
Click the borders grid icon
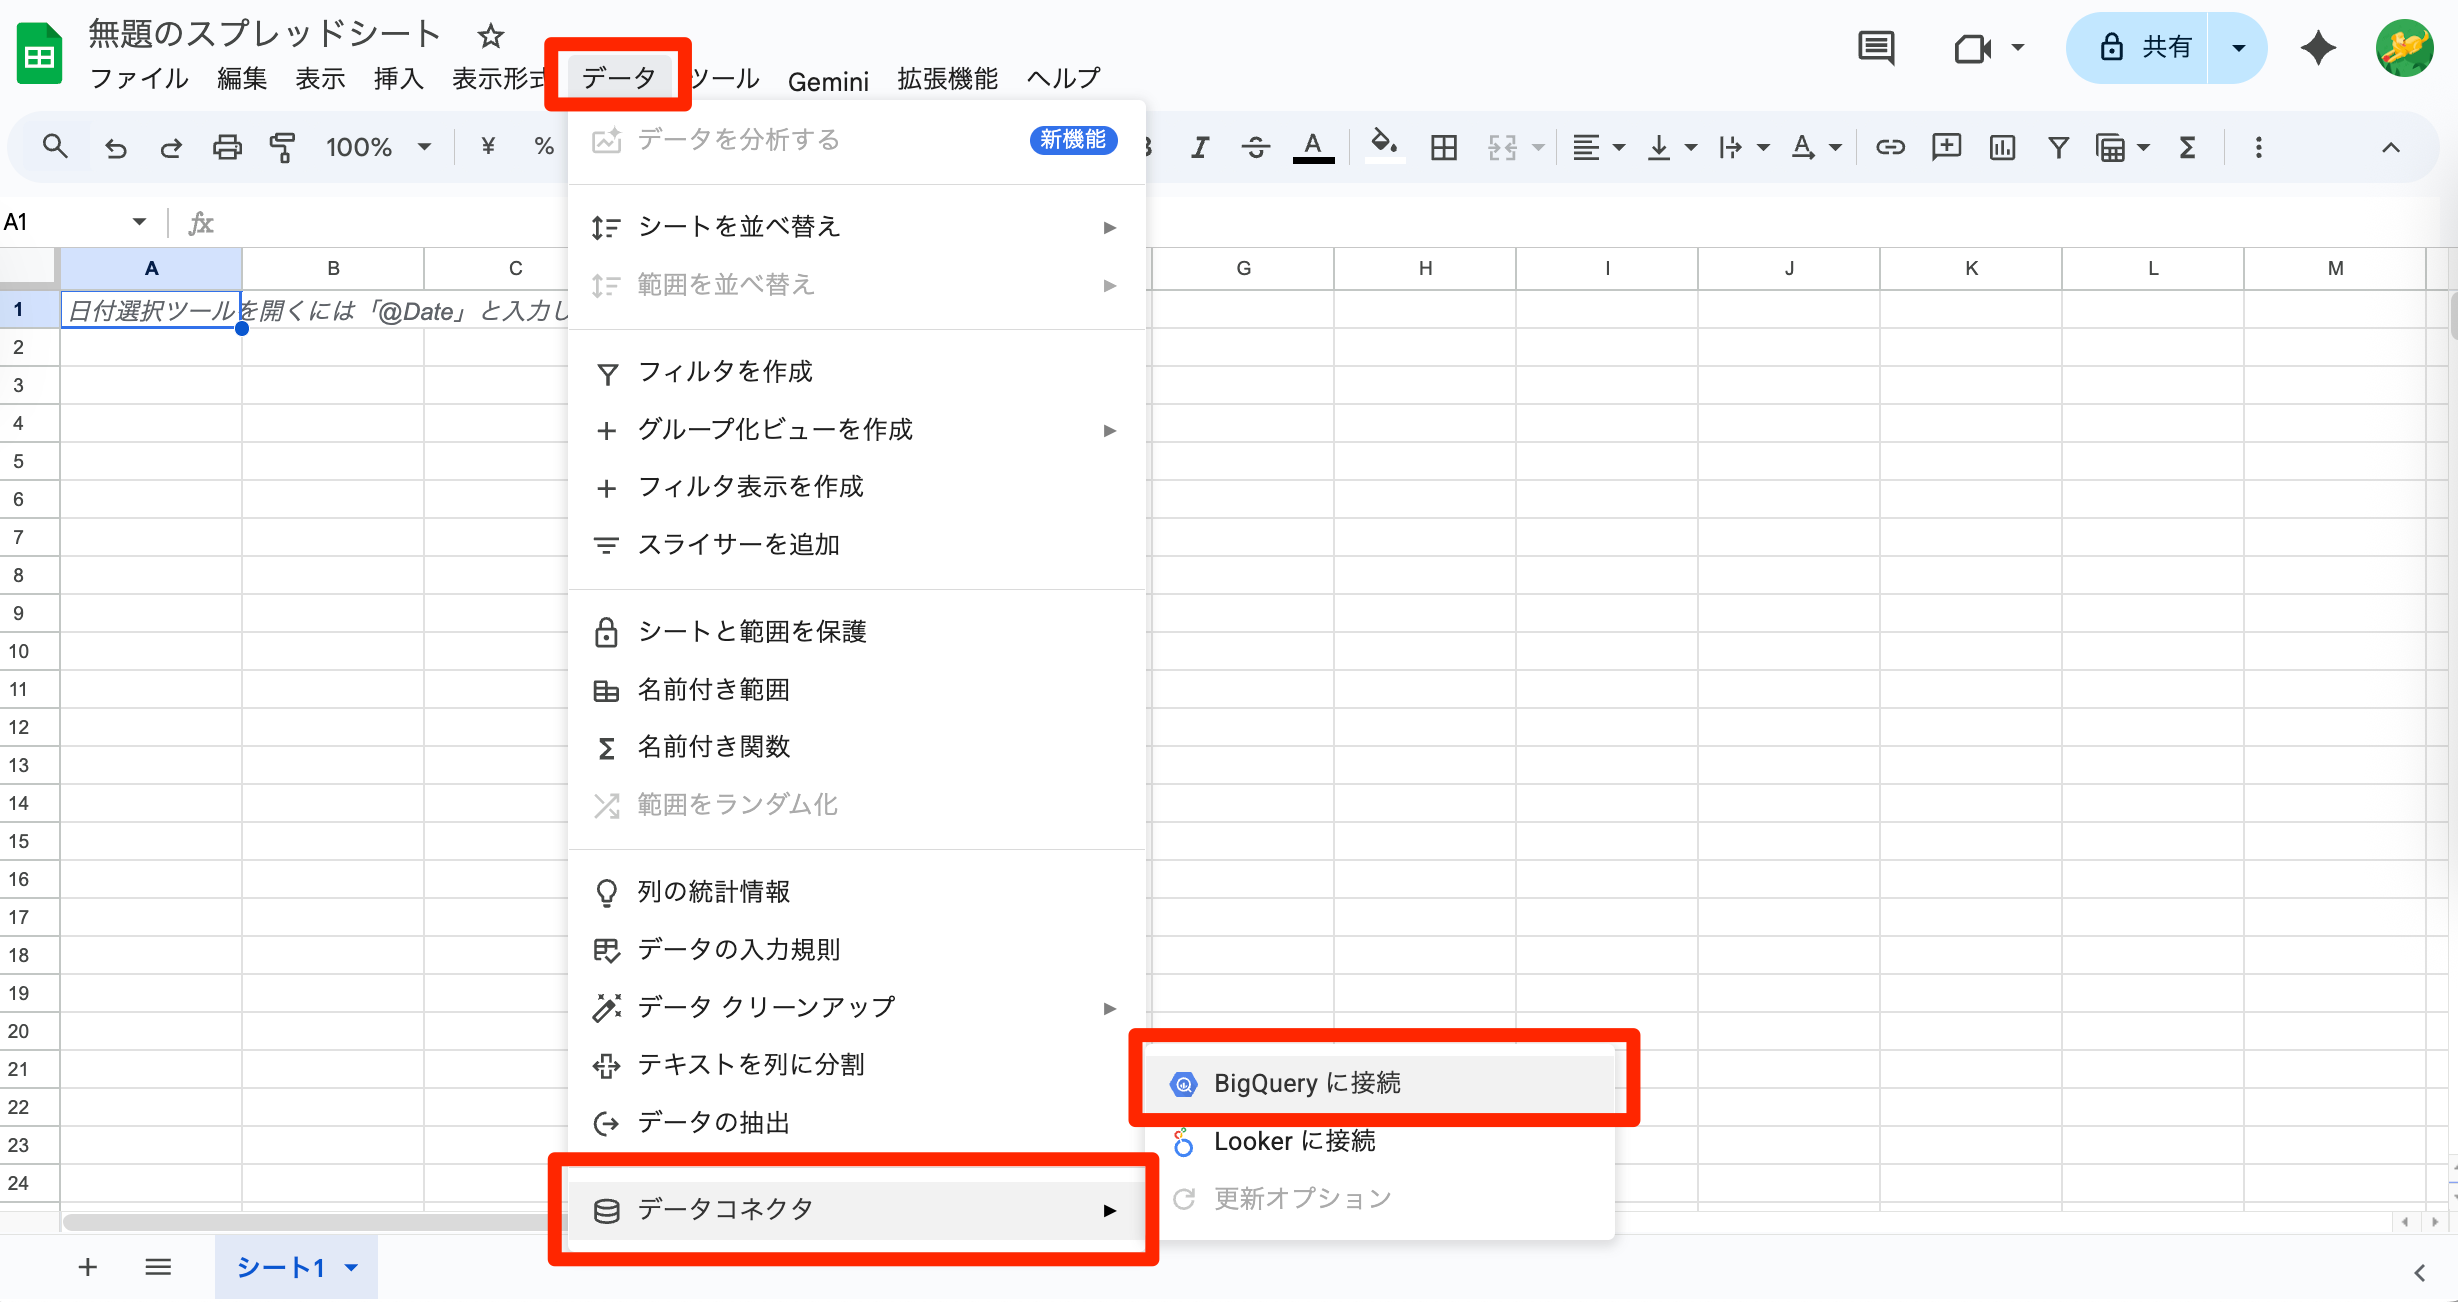1443,148
